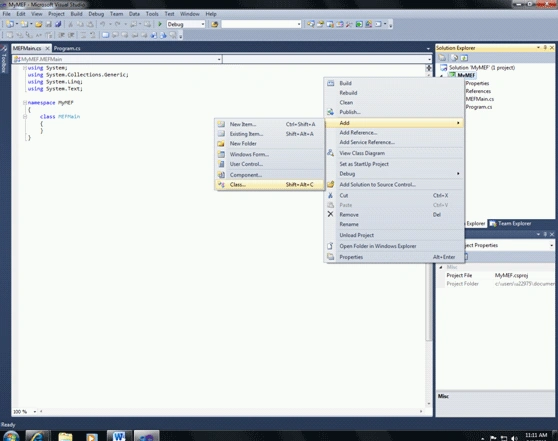Collapse the class MEFMain code block

[25, 116]
